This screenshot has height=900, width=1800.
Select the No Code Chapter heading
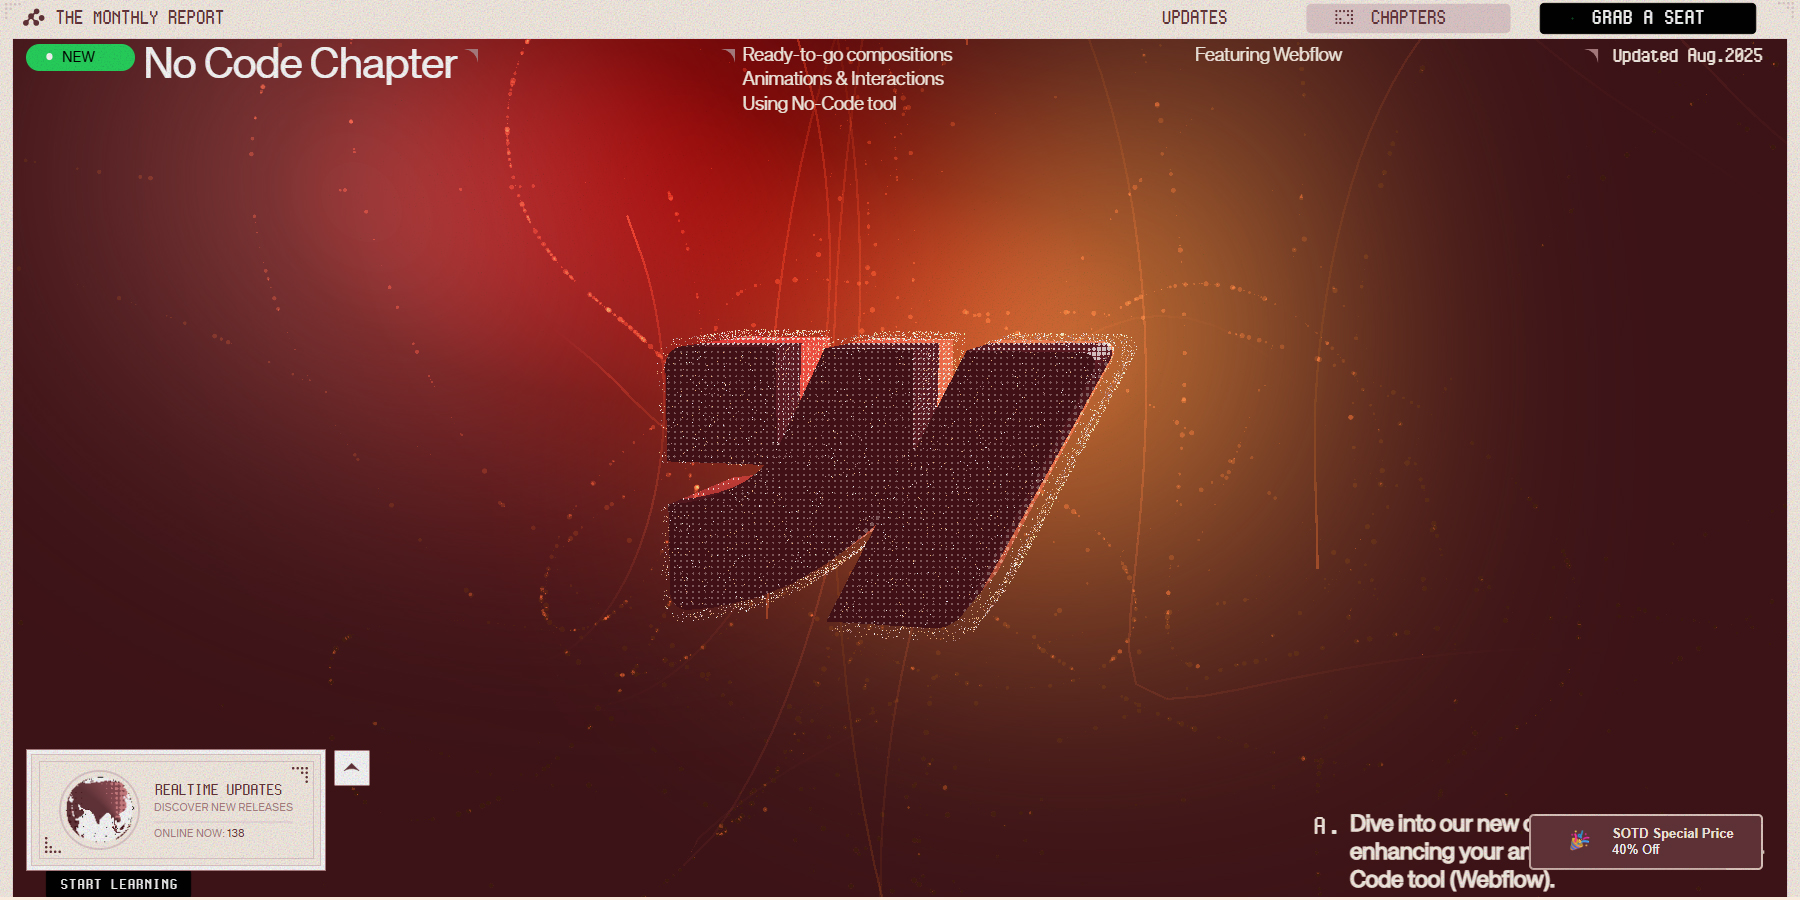tap(300, 64)
